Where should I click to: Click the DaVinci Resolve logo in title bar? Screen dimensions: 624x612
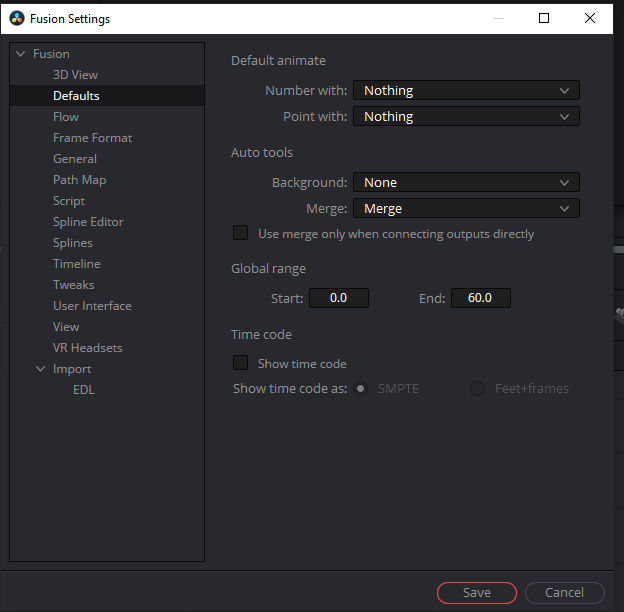tap(17, 18)
